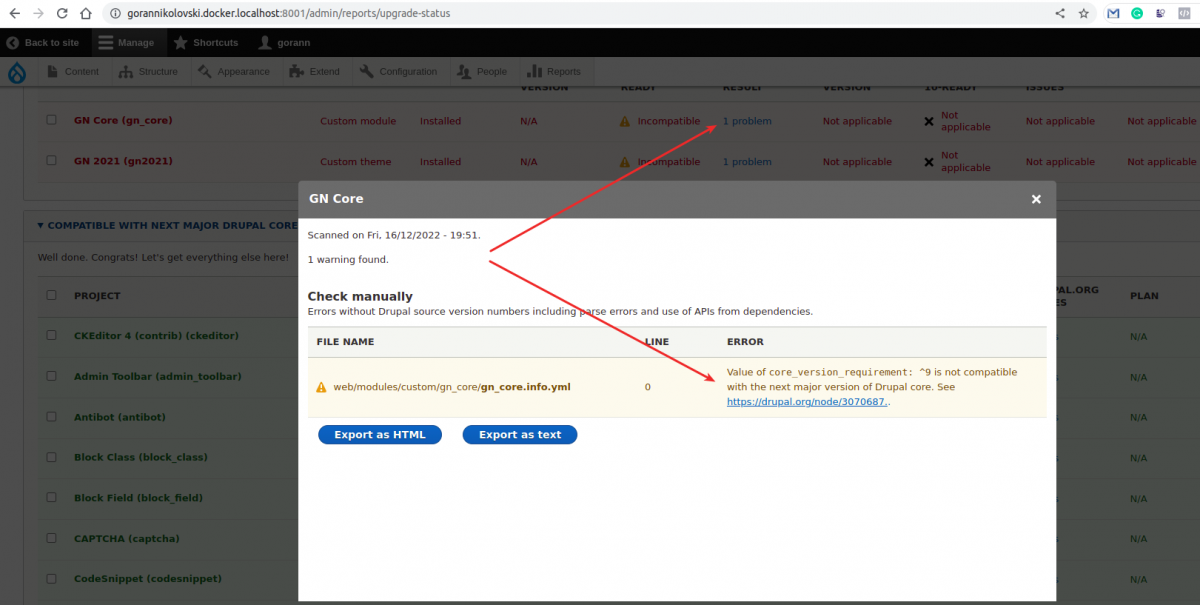Open the Content admin section
Screen dimensions: 1200x605
coord(72,72)
